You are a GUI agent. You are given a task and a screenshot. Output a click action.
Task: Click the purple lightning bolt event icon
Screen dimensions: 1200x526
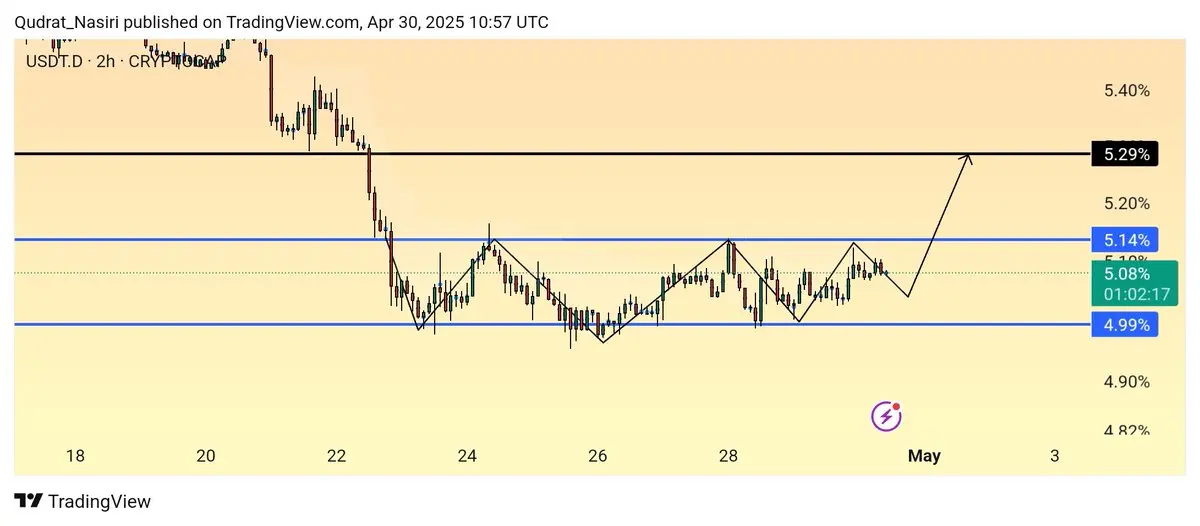pyautogui.click(x=886, y=416)
